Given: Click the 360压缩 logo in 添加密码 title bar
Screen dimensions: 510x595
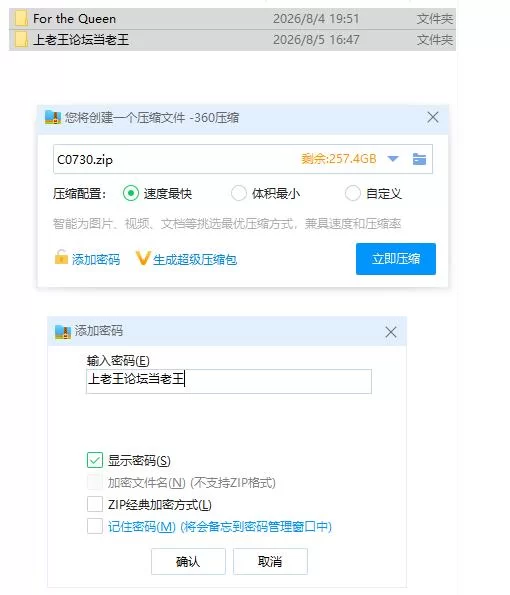Looking at the screenshot, I should click(x=63, y=332).
